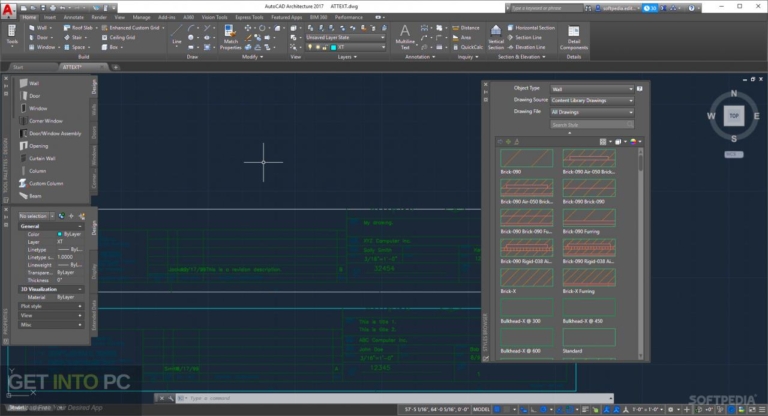Open QuickCalc calculator
Image resolution: width=768 pixels, height=416 pixels.
(x=467, y=47)
